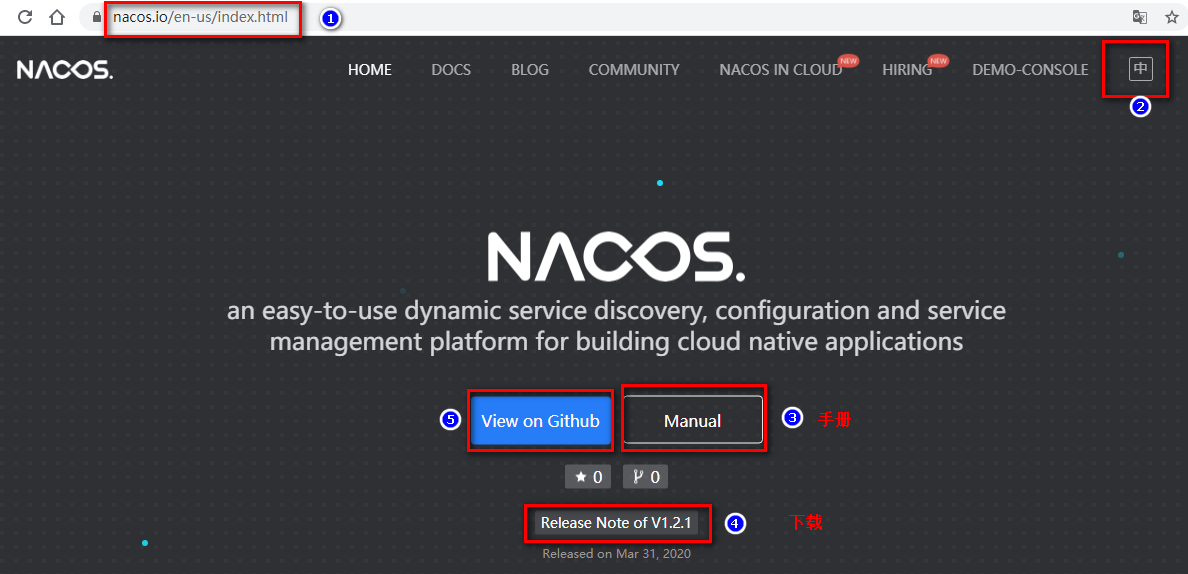Open the COMMUNITY menu item
Viewport: 1188px width, 574px height.
click(634, 70)
